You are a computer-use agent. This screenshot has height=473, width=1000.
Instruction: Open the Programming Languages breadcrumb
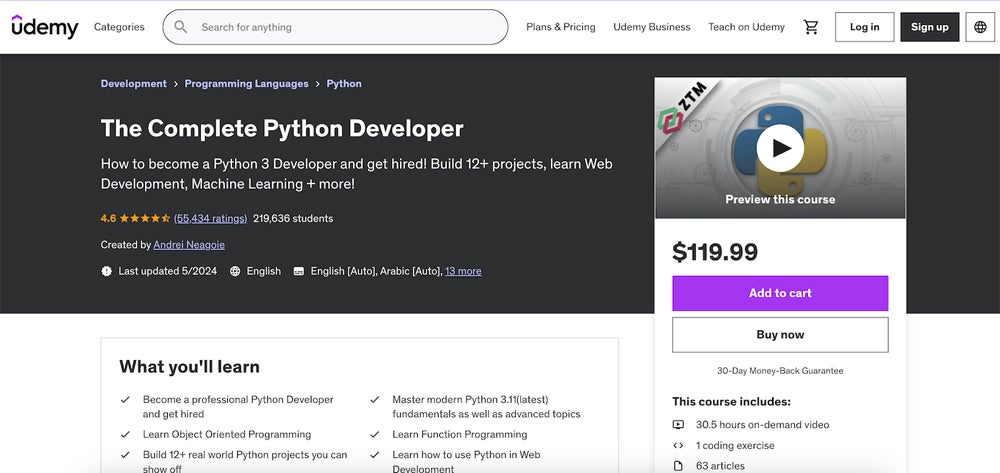(x=246, y=84)
